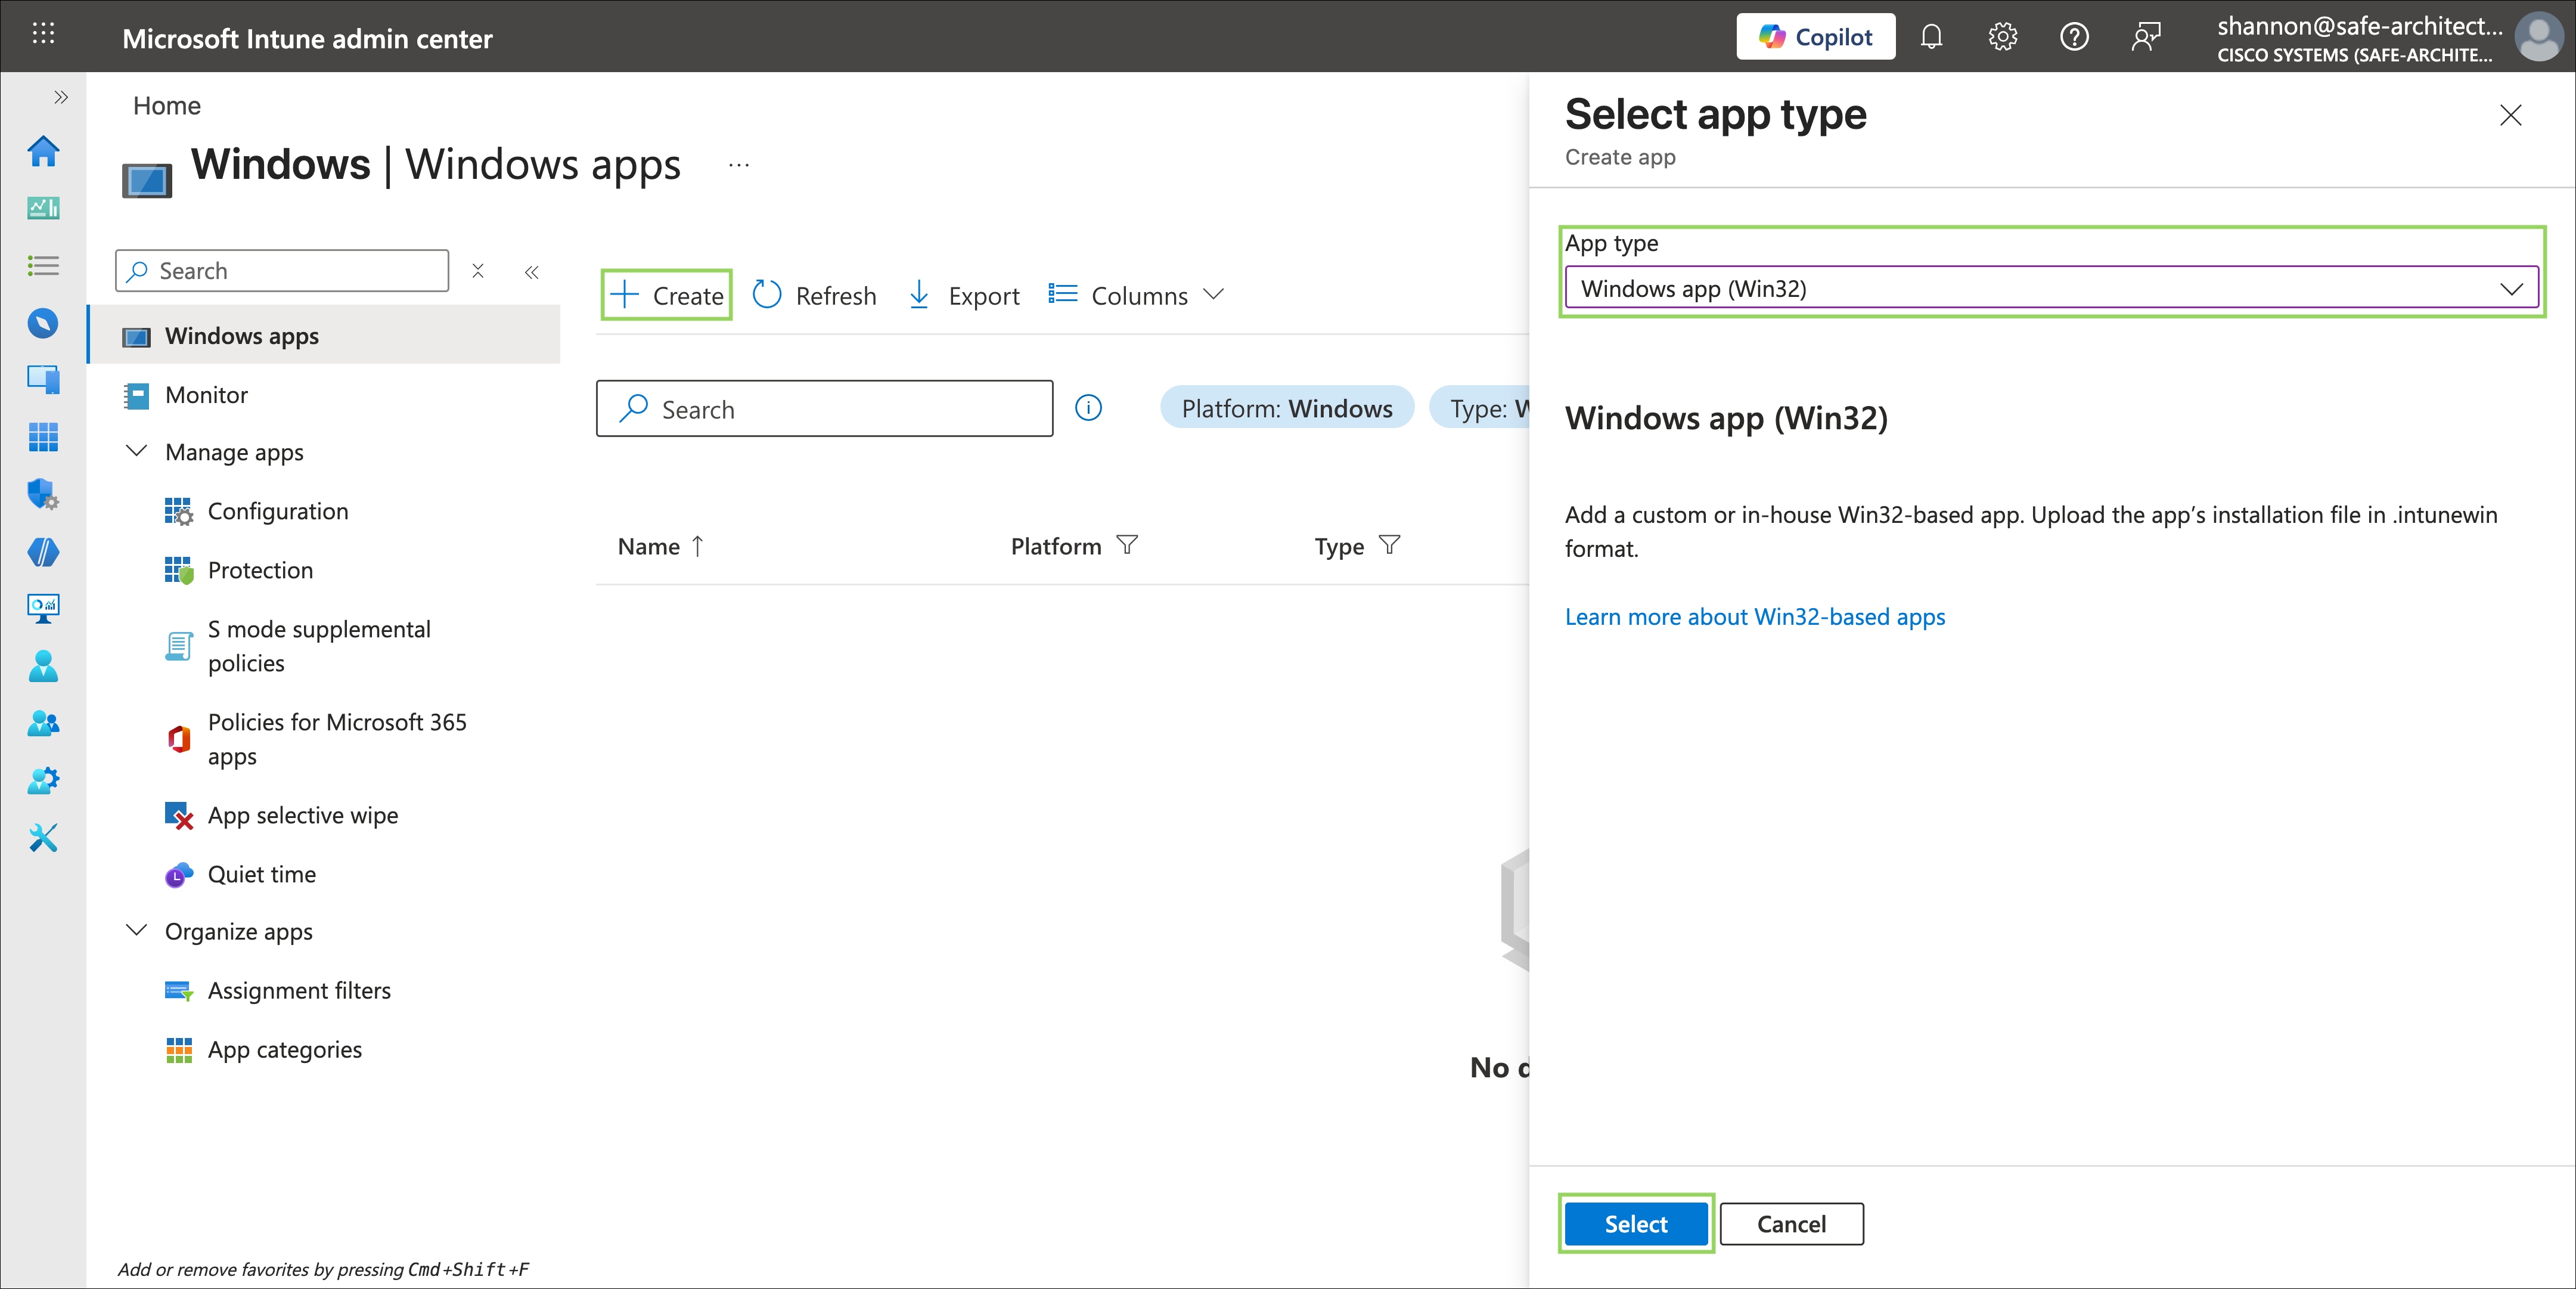Open Endpoint security shield icon
This screenshot has width=2576, height=1289.
coord(43,494)
